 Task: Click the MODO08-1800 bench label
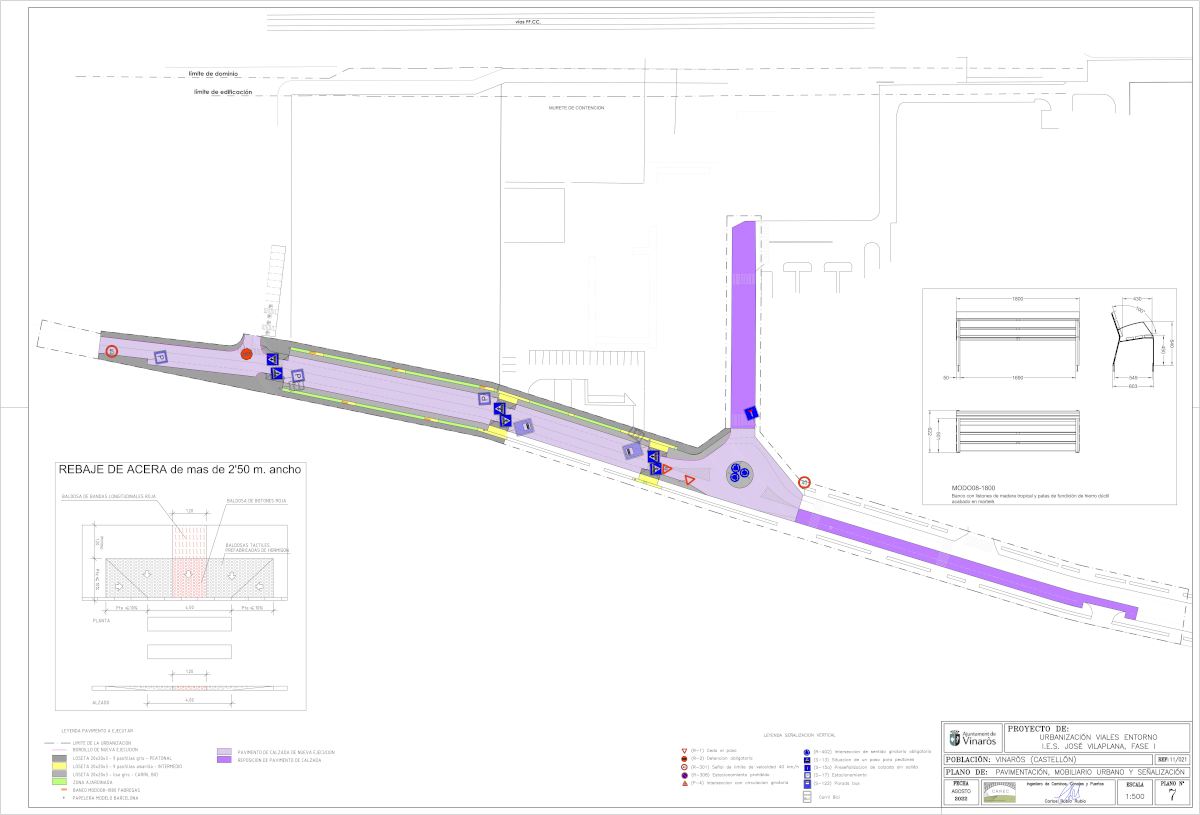(974, 488)
